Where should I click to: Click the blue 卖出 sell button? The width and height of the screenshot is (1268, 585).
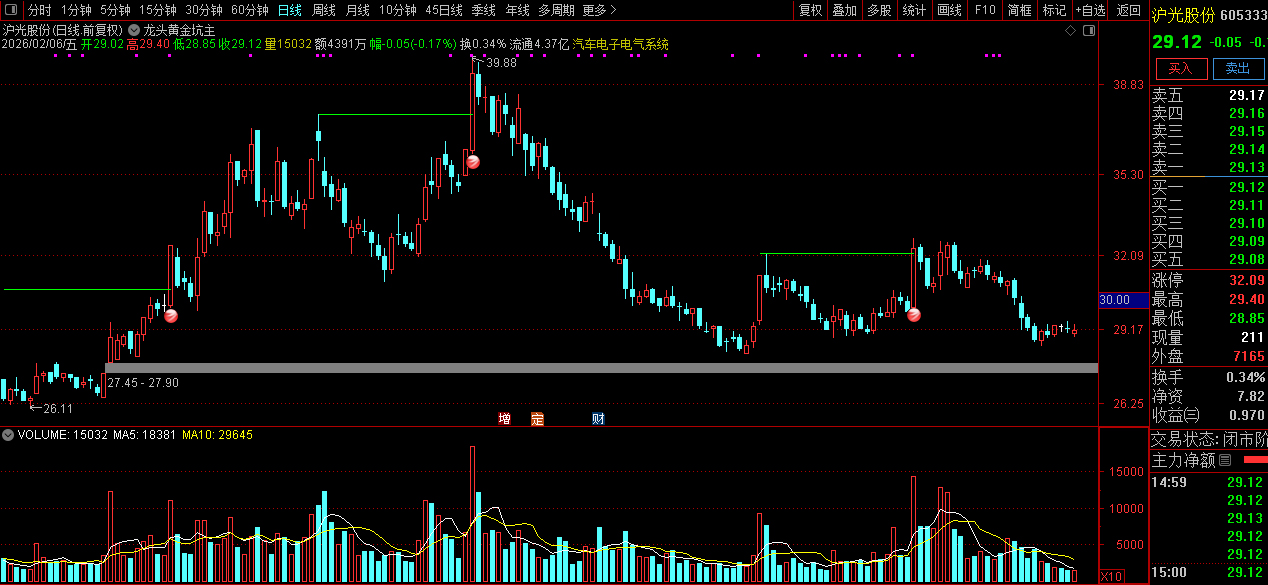point(1238,68)
